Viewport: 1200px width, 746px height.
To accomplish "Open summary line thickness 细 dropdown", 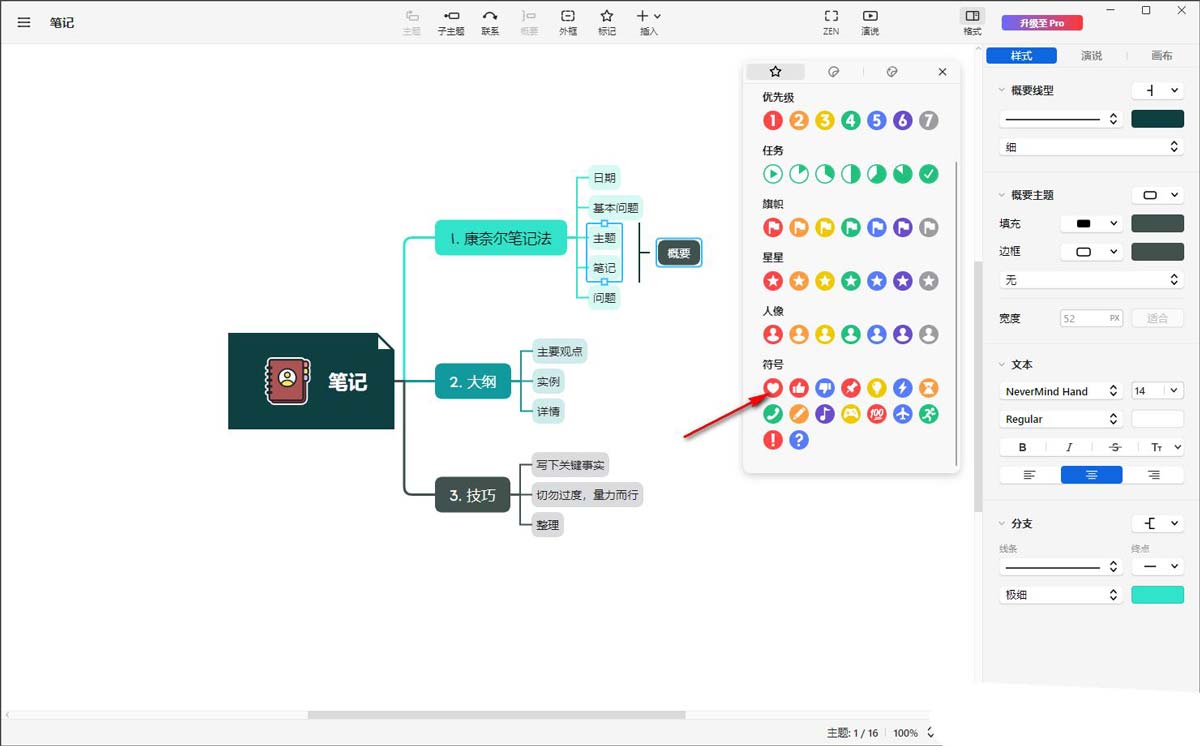I will coord(1091,147).
